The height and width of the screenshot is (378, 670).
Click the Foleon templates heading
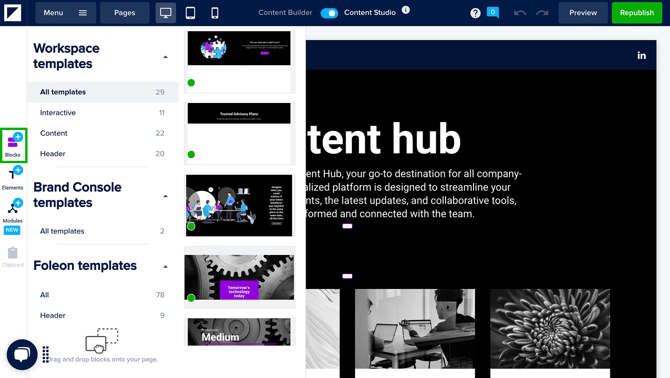tap(85, 266)
